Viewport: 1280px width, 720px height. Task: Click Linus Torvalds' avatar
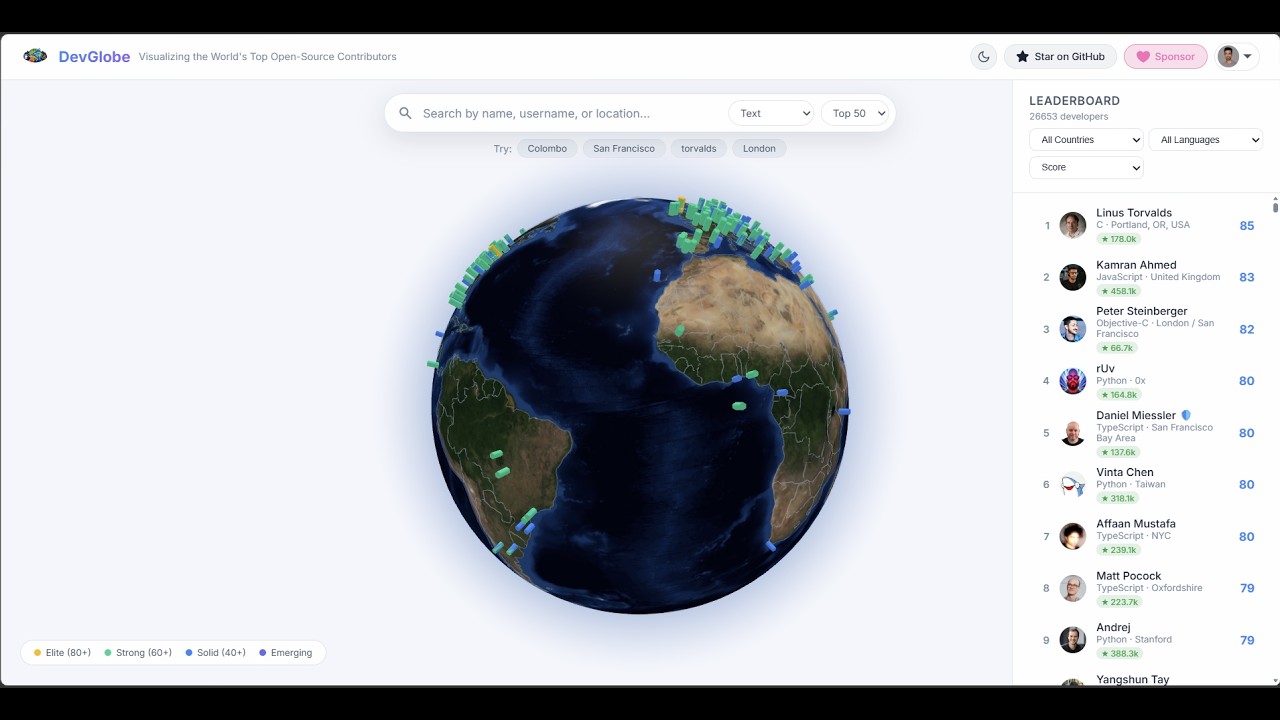[x=1073, y=225]
